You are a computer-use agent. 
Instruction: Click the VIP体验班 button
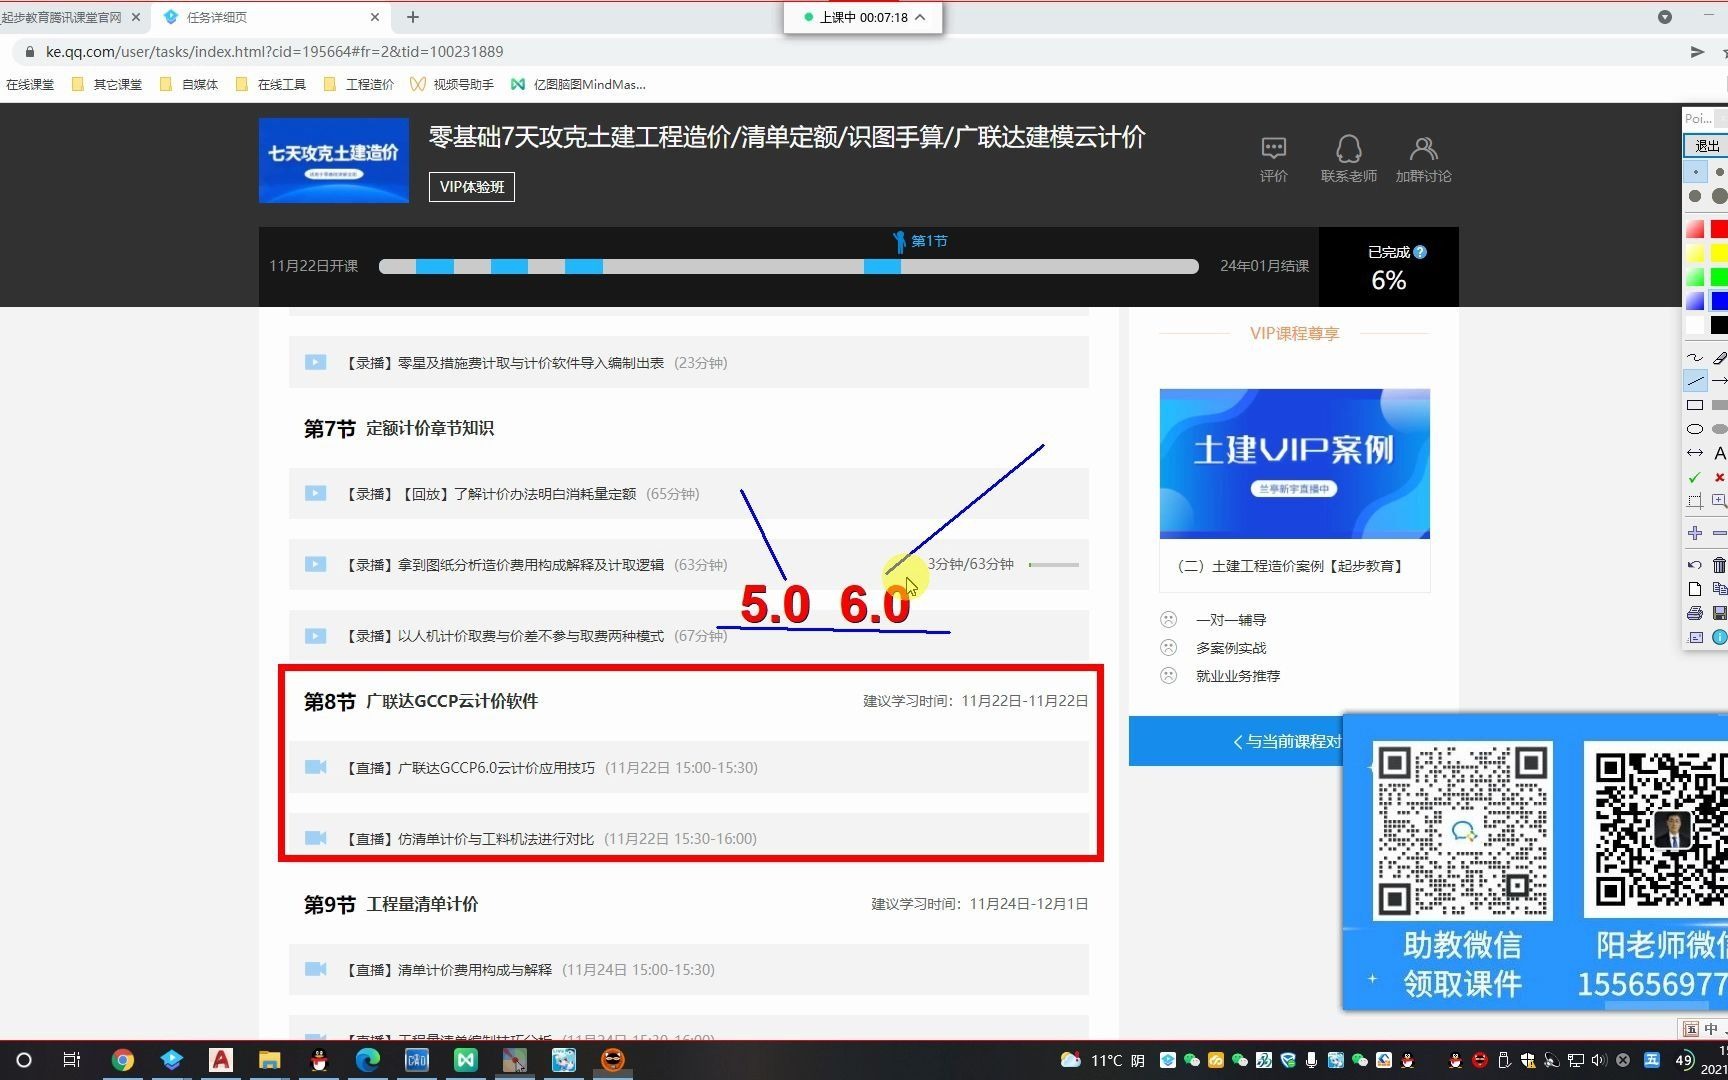coord(472,187)
